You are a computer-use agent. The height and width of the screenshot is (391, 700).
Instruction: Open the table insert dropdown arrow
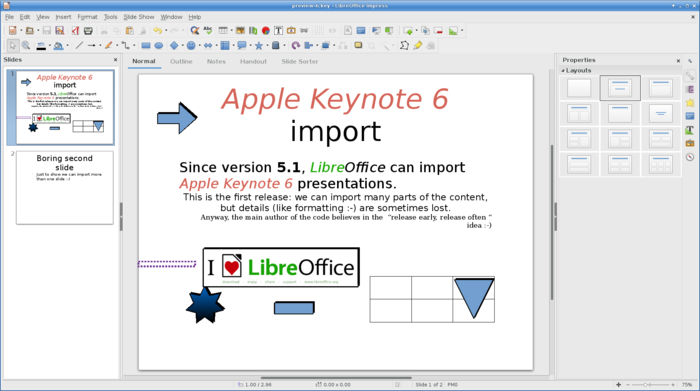pos(231,31)
